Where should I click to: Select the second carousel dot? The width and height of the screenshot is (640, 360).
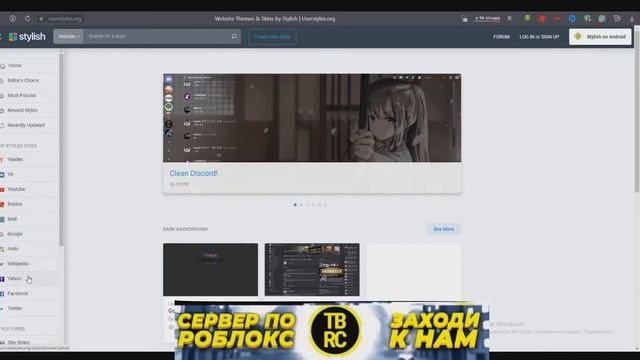(301, 204)
